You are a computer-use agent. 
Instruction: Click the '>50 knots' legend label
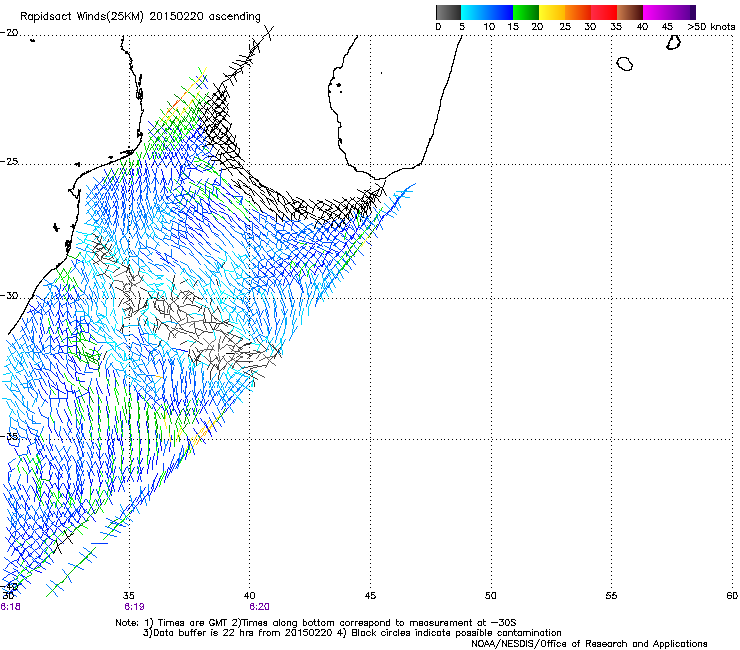711,27
